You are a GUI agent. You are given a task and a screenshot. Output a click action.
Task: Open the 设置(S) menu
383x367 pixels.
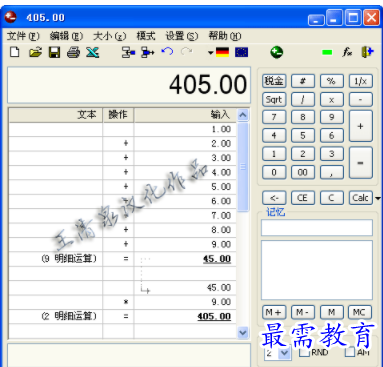tap(182, 36)
